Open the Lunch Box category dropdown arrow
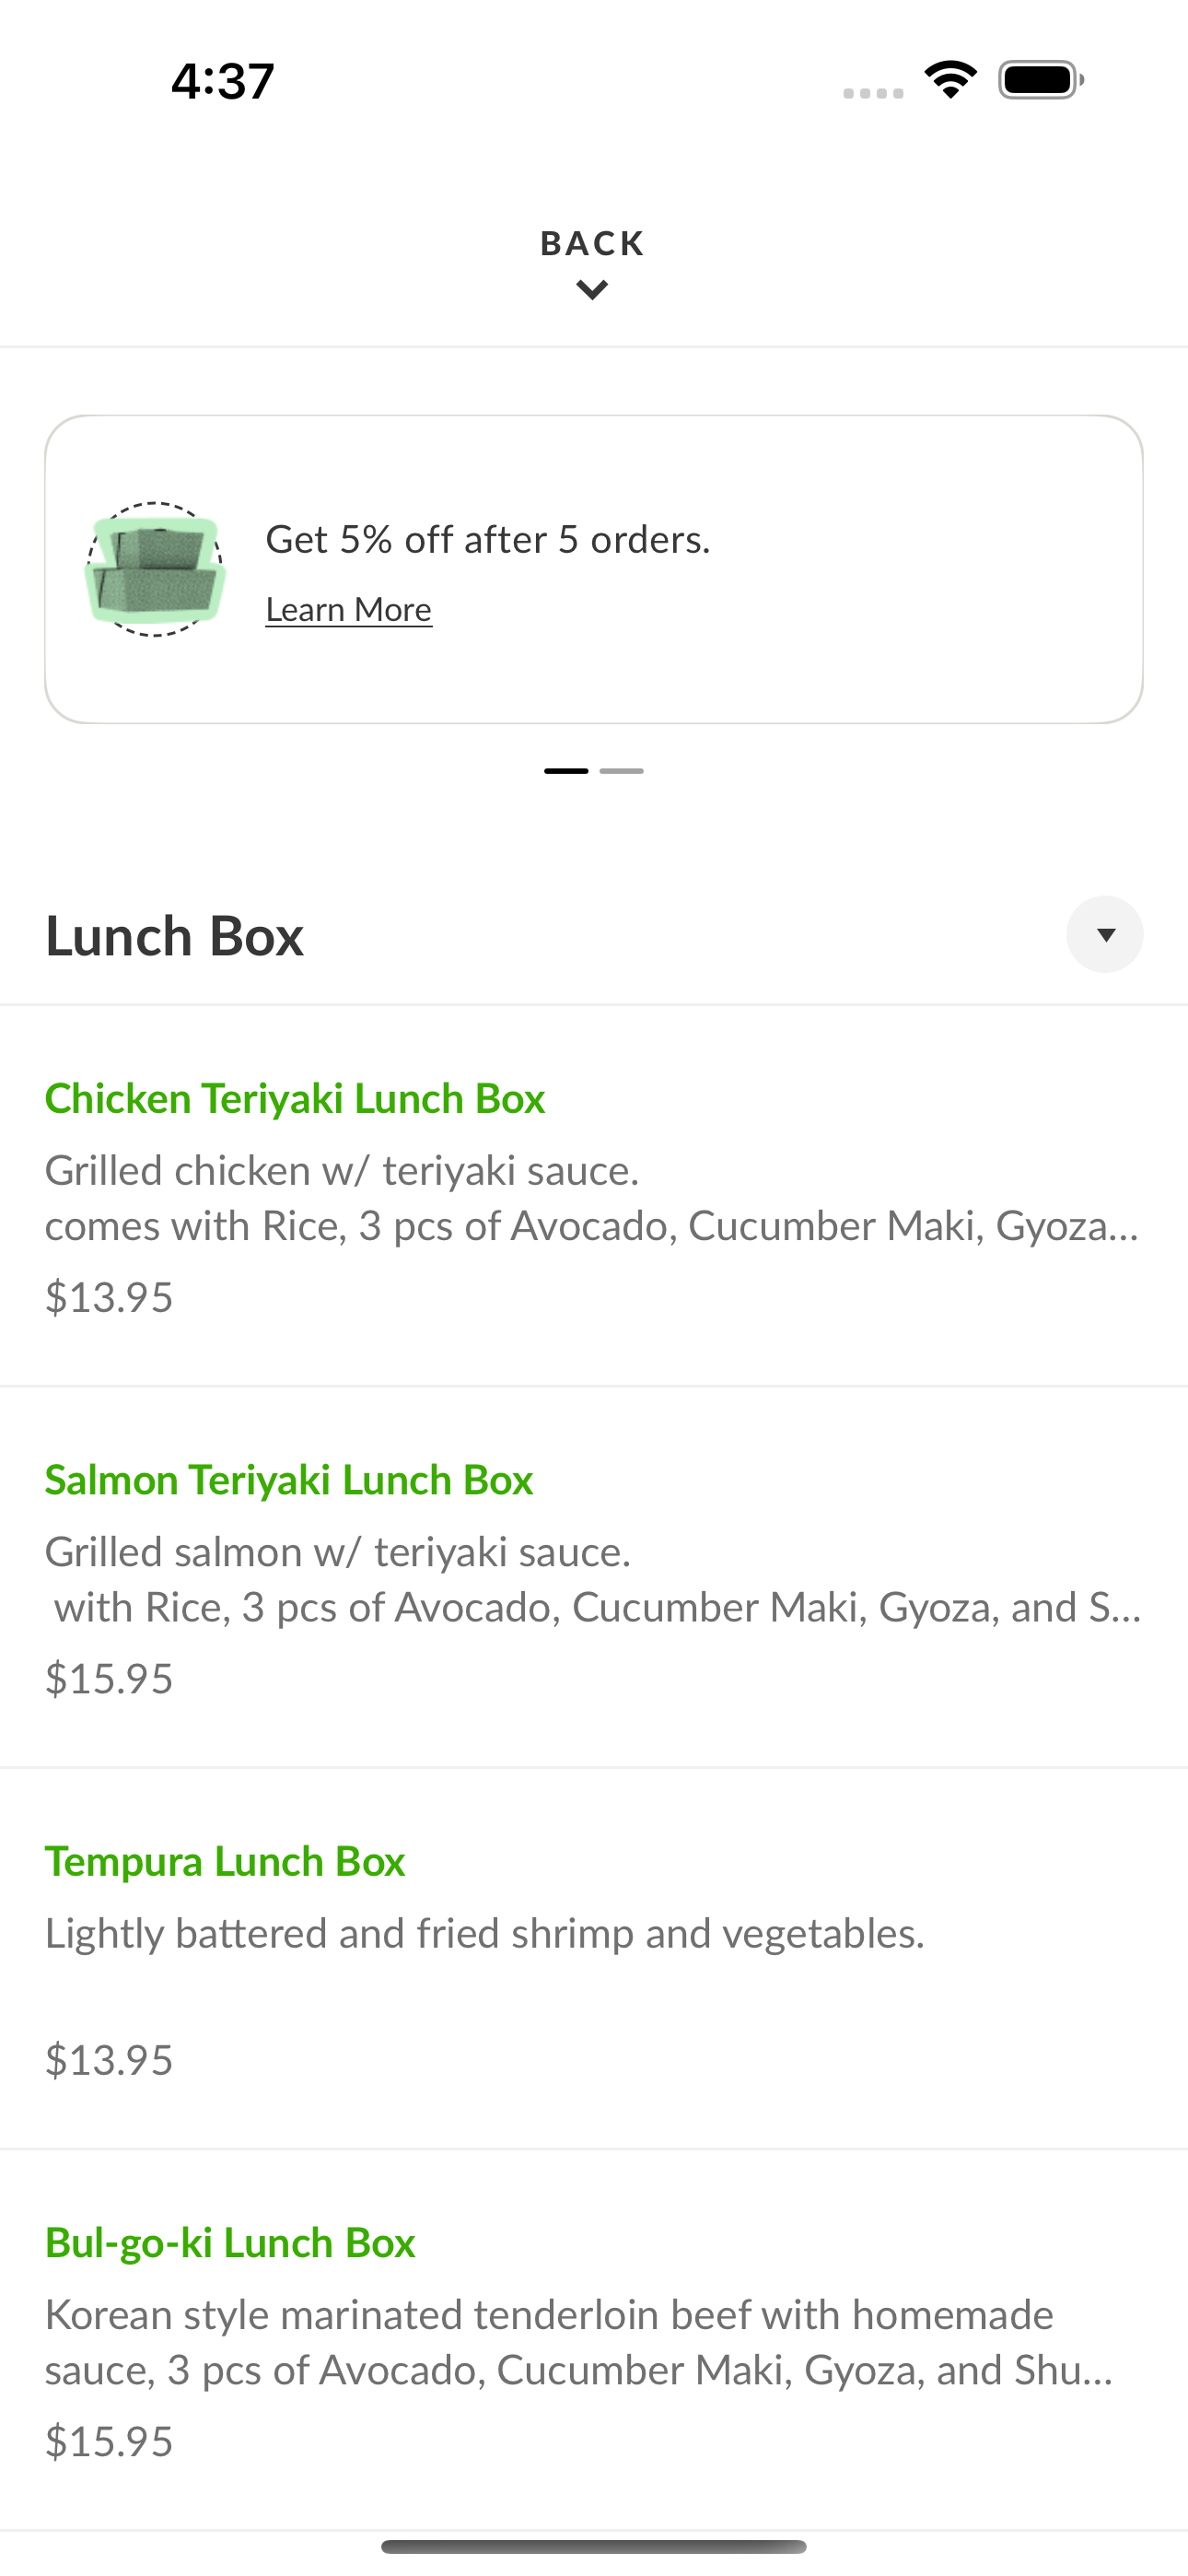 click(1105, 934)
